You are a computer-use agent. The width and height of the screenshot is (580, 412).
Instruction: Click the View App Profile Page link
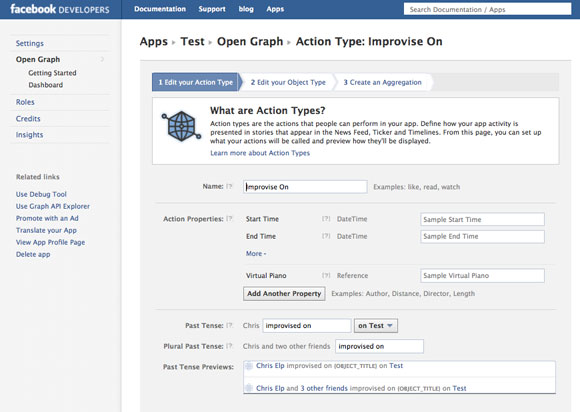coord(50,242)
